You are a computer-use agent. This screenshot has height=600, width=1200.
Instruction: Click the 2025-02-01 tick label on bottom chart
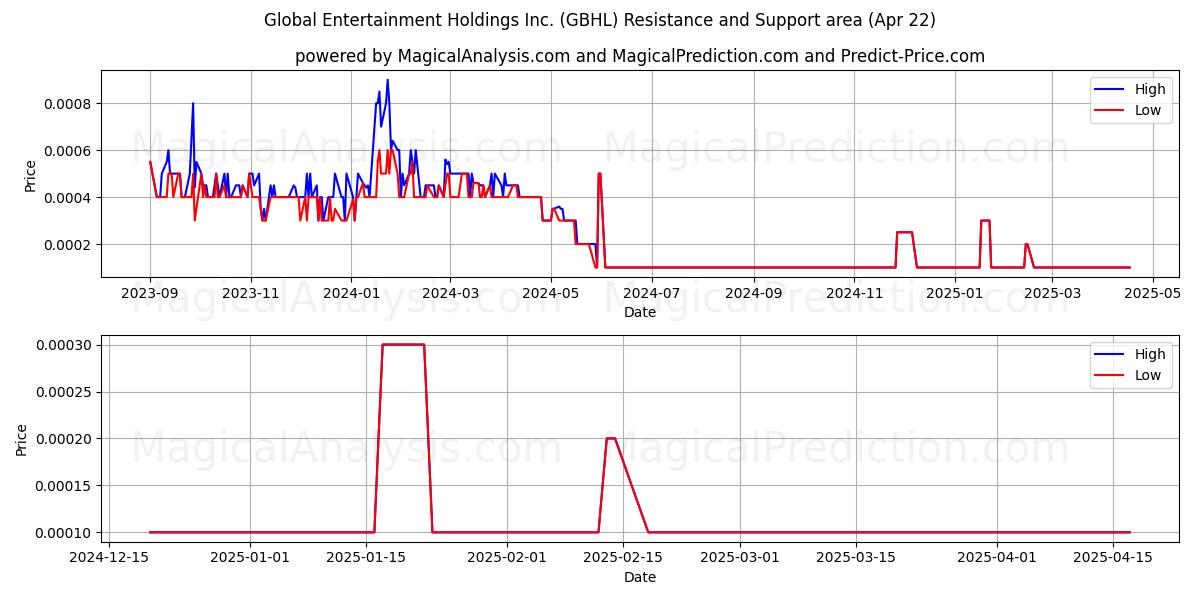coord(507,558)
